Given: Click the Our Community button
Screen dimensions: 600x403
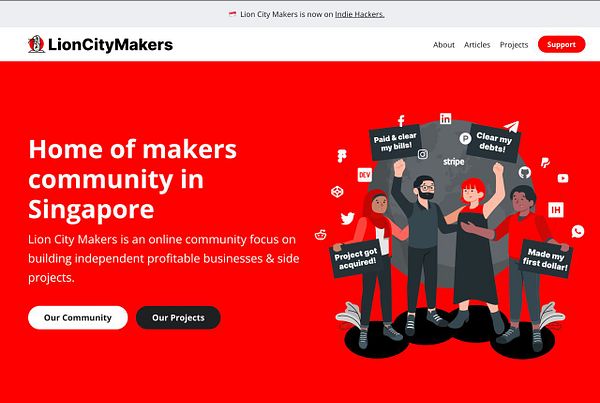Looking at the screenshot, I should 78,318.
